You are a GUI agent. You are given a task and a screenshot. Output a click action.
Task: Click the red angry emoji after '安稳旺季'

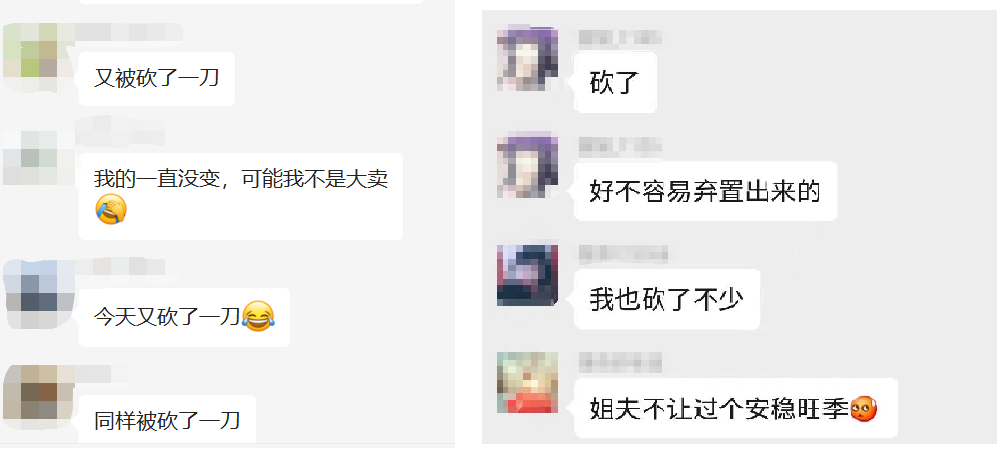[864, 408]
